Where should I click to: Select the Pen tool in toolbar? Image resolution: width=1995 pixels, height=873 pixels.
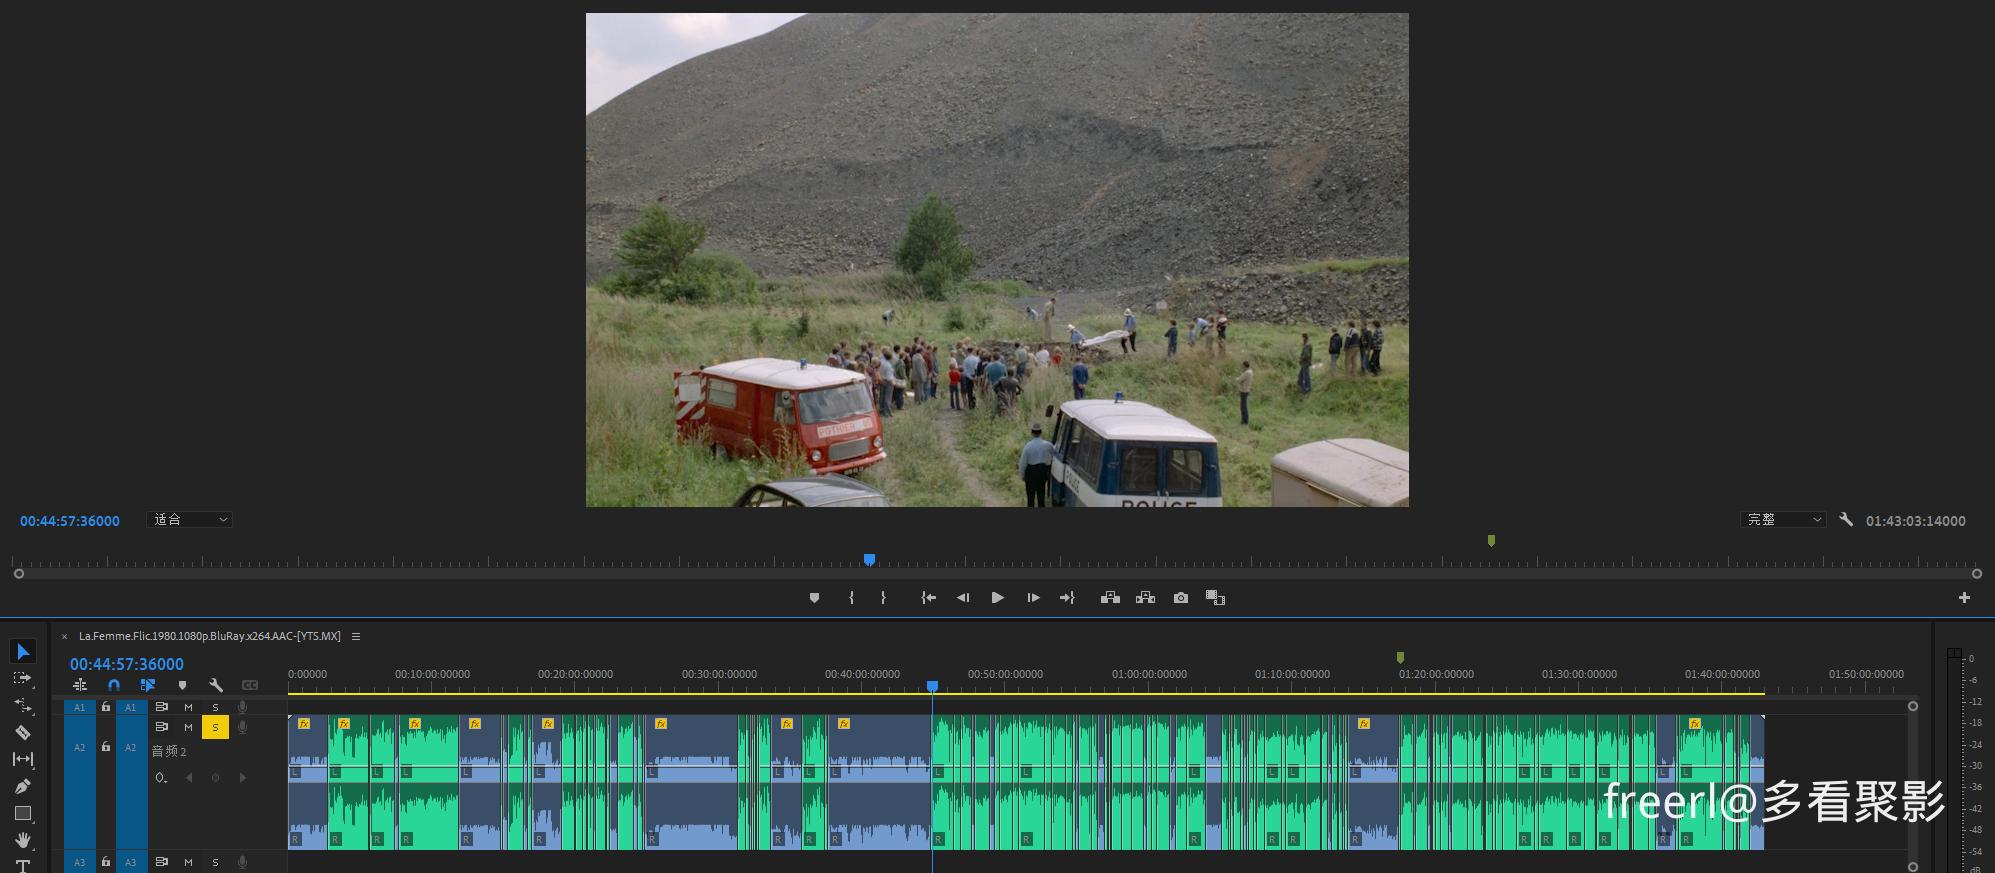coord(22,787)
